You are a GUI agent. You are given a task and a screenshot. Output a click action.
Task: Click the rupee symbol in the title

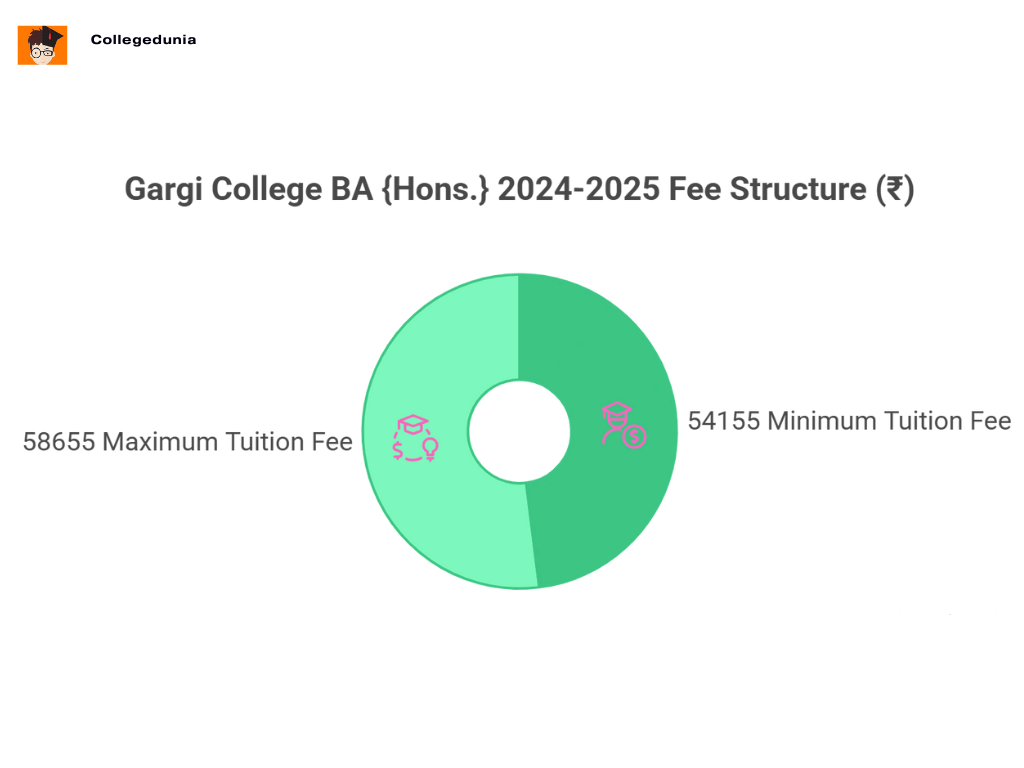pyautogui.click(x=893, y=190)
